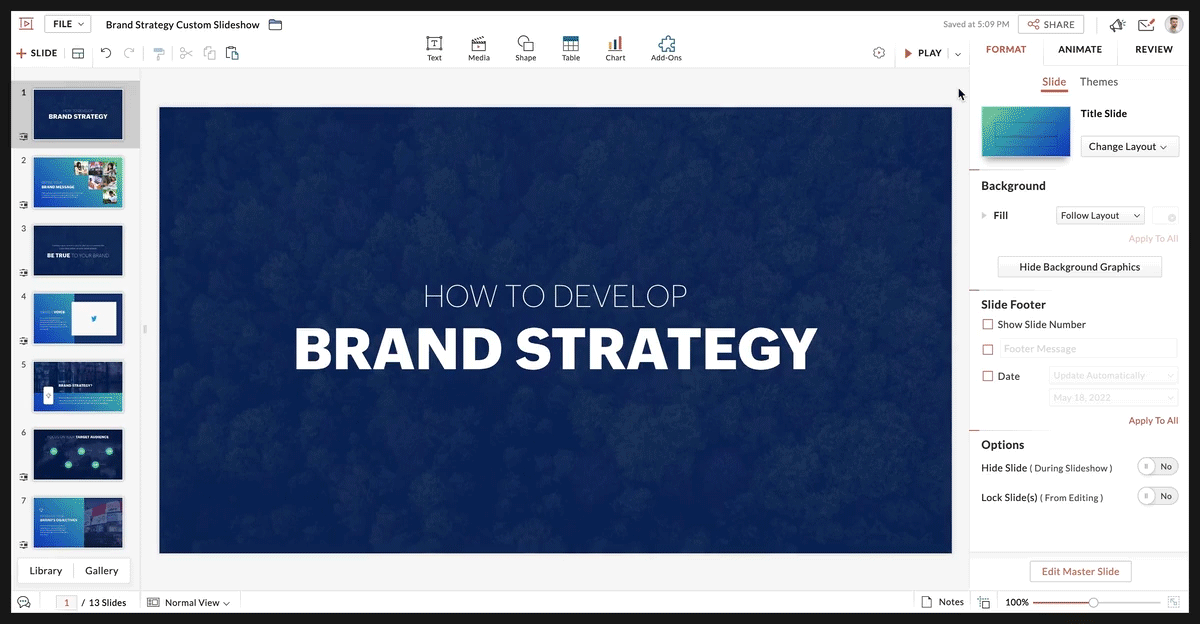Tick the Footer Message checkbox
The height and width of the screenshot is (624, 1200).
pos(988,349)
